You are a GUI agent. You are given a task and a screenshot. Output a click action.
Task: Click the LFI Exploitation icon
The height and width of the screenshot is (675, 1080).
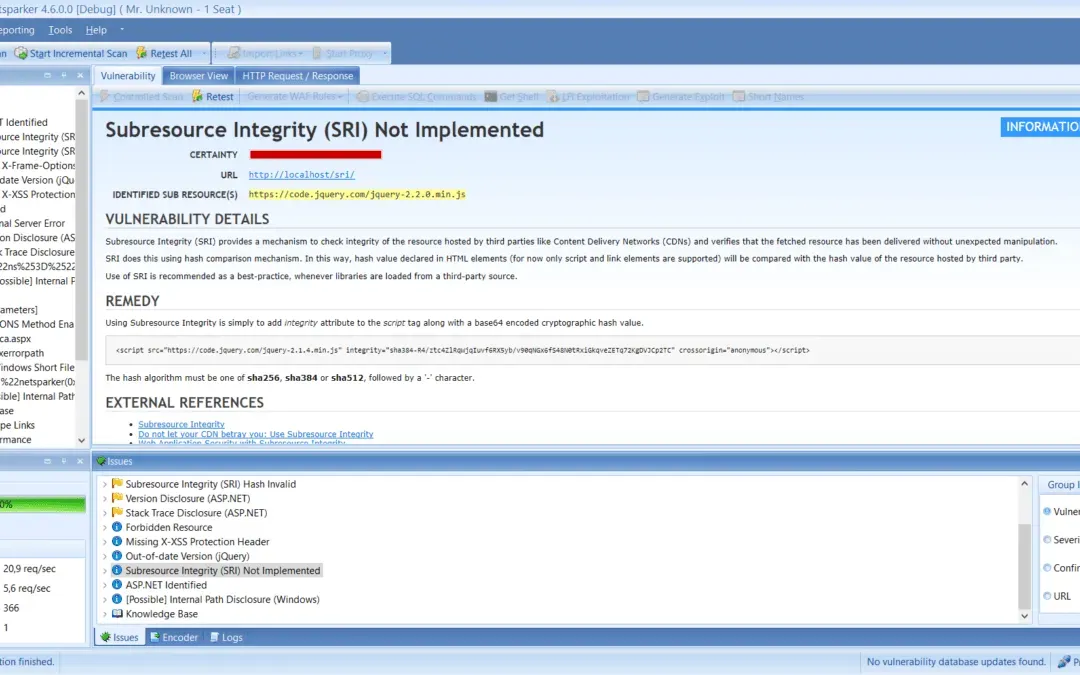pos(553,96)
